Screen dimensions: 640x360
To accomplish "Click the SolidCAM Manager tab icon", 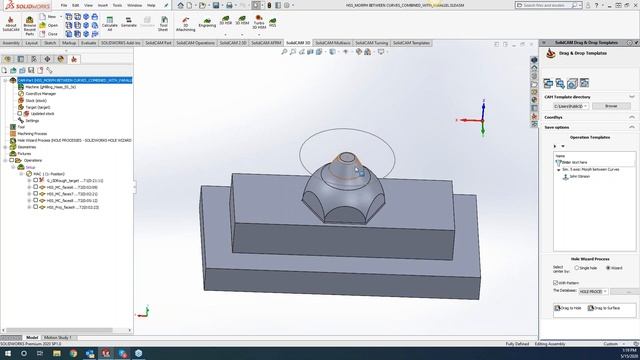I will coord(74,59).
